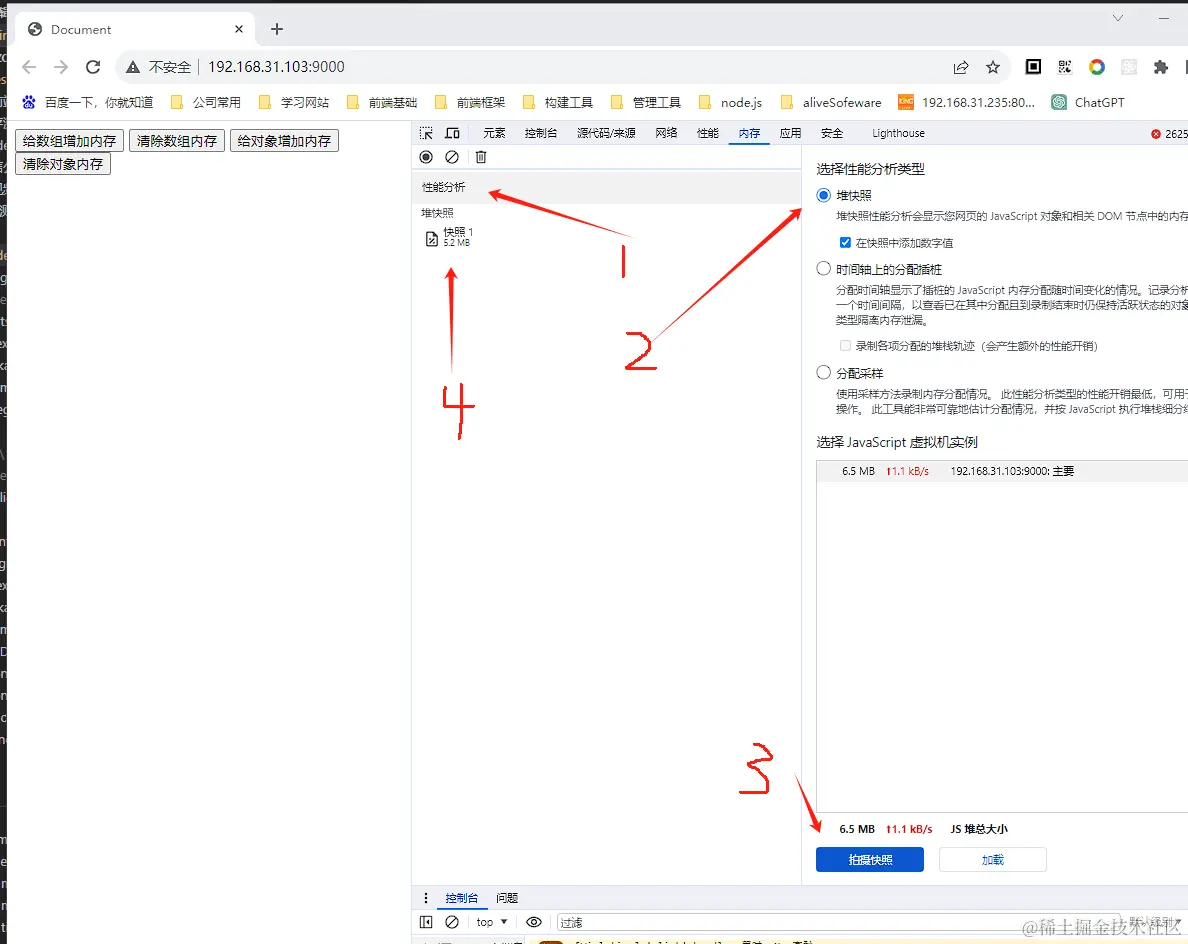Click the trash can garbage collect icon
1188x944 pixels.
(480, 157)
